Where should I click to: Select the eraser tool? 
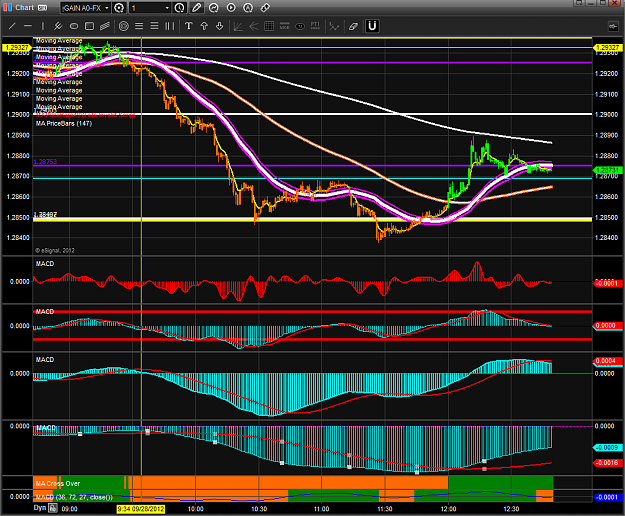pyautogui.click(x=353, y=26)
